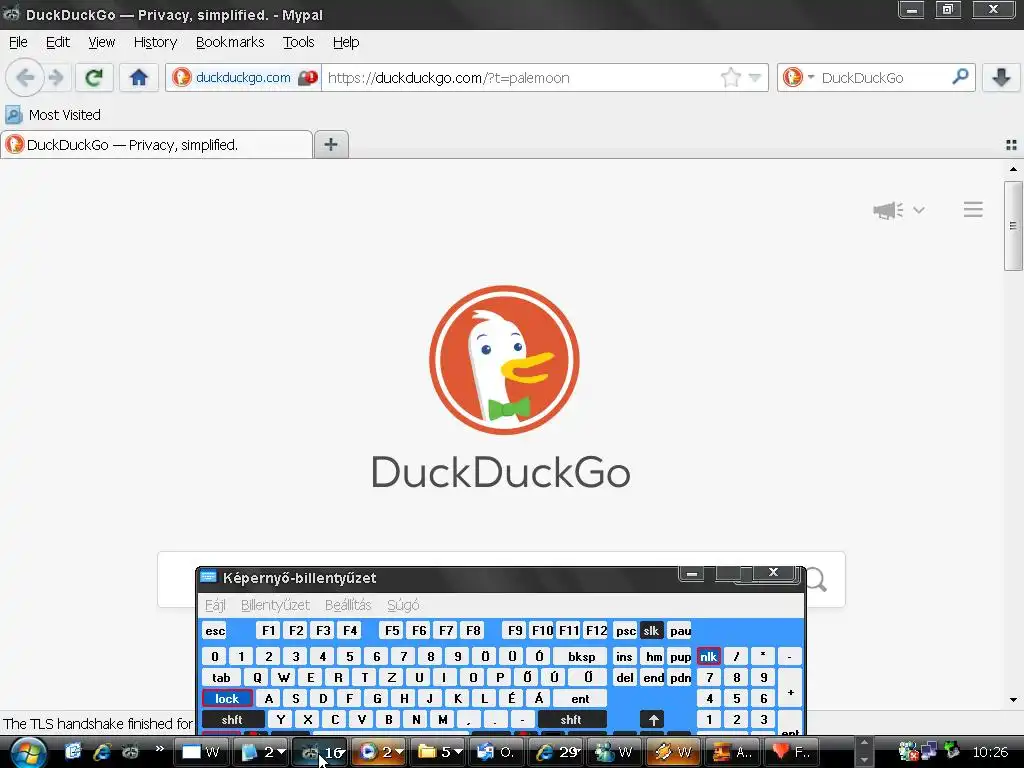Open the Tools menu

(298, 42)
